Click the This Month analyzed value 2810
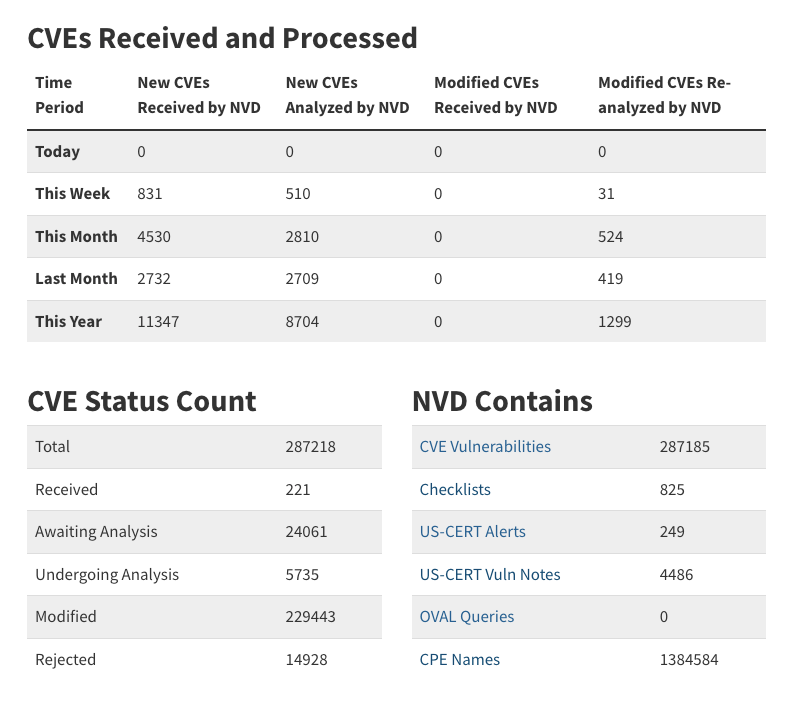Screen dimensions: 796x701 click(x=302, y=237)
